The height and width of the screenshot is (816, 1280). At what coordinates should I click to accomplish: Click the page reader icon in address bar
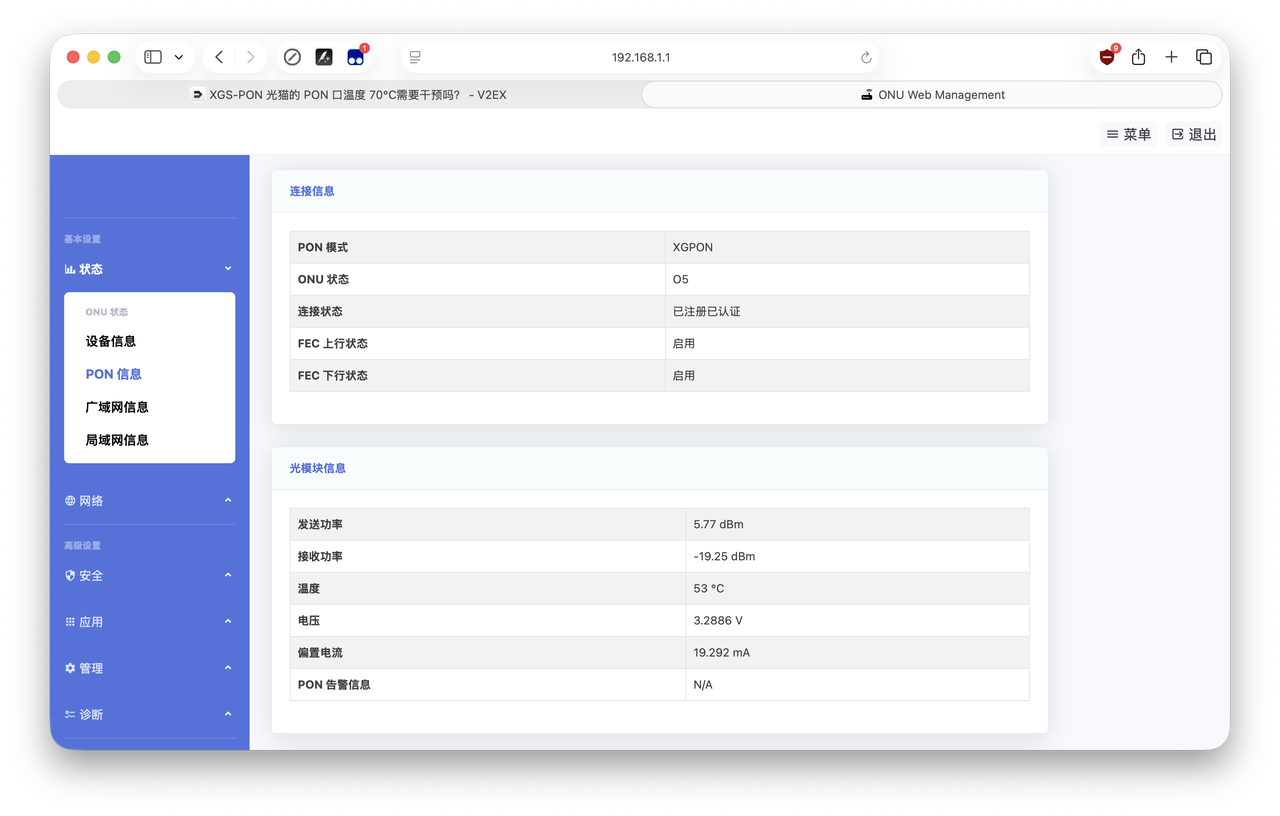(415, 57)
